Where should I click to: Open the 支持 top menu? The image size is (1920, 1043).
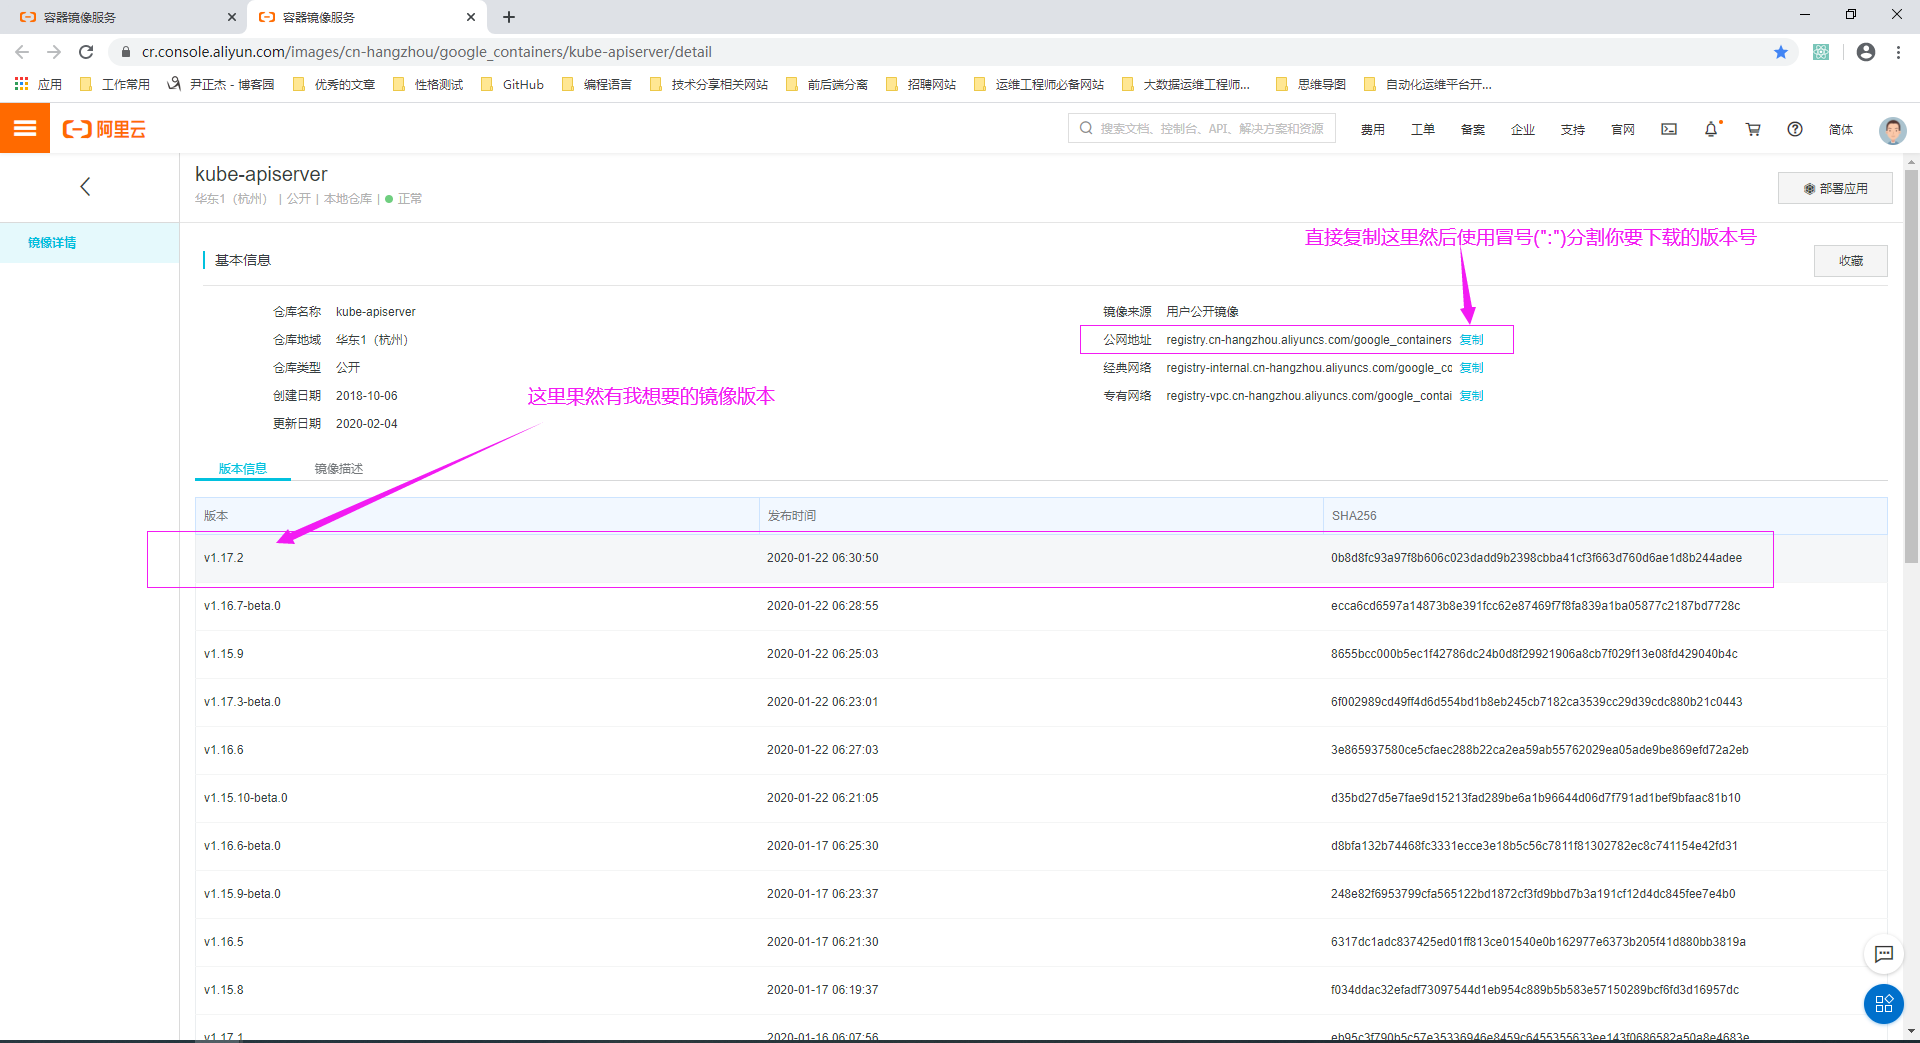click(x=1573, y=129)
